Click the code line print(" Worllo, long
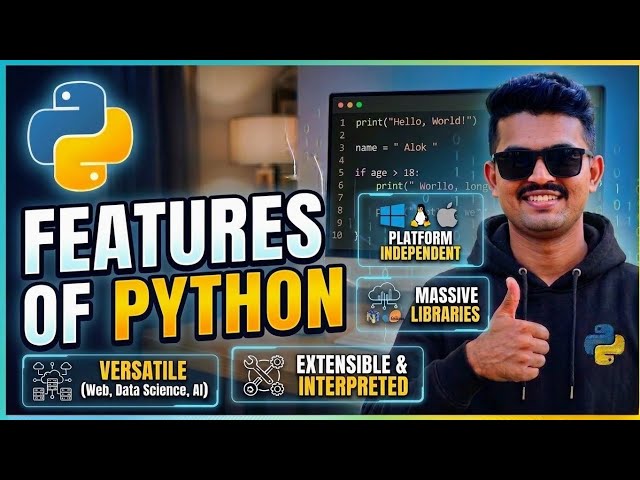The height and width of the screenshot is (480, 640). (433, 186)
